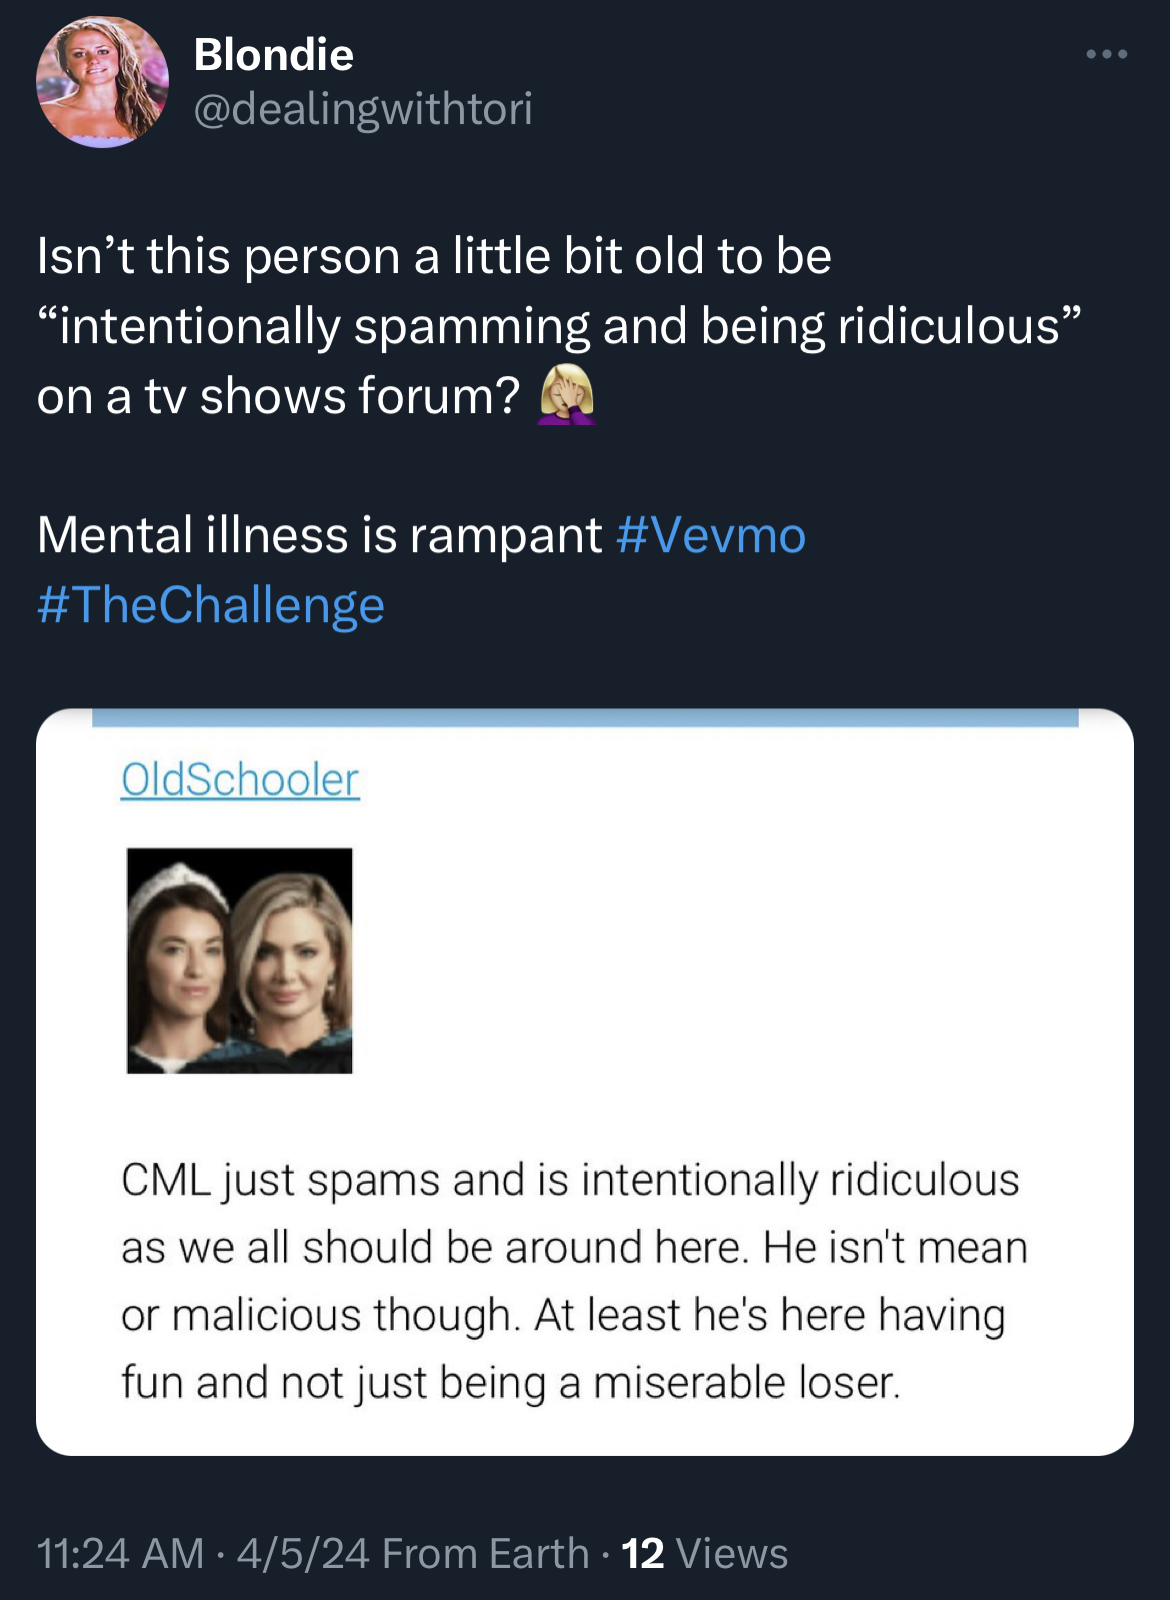The height and width of the screenshot is (1600, 1170).
Task: Open the #TheChallenge hashtag
Action: click(x=211, y=605)
